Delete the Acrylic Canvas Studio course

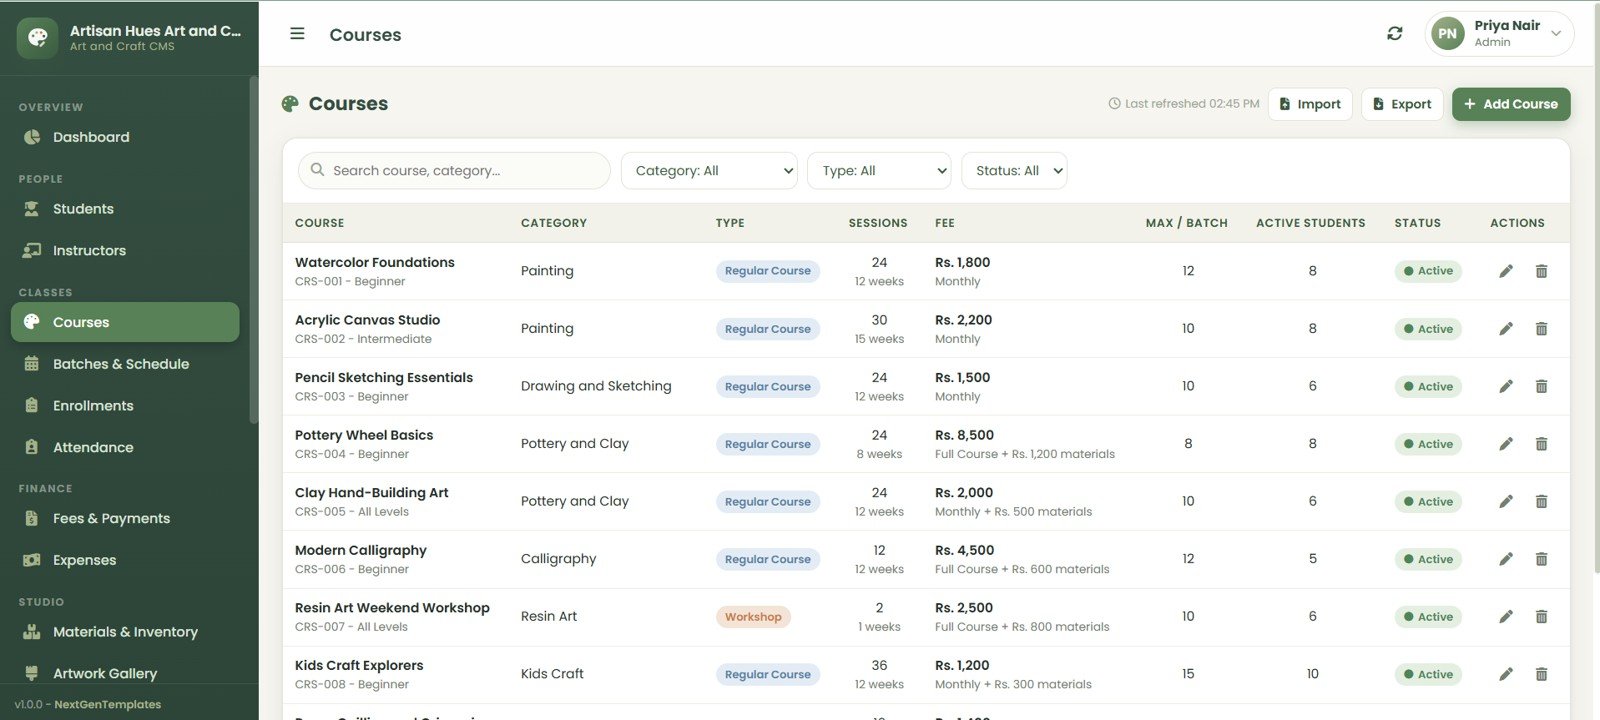pyautogui.click(x=1541, y=329)
